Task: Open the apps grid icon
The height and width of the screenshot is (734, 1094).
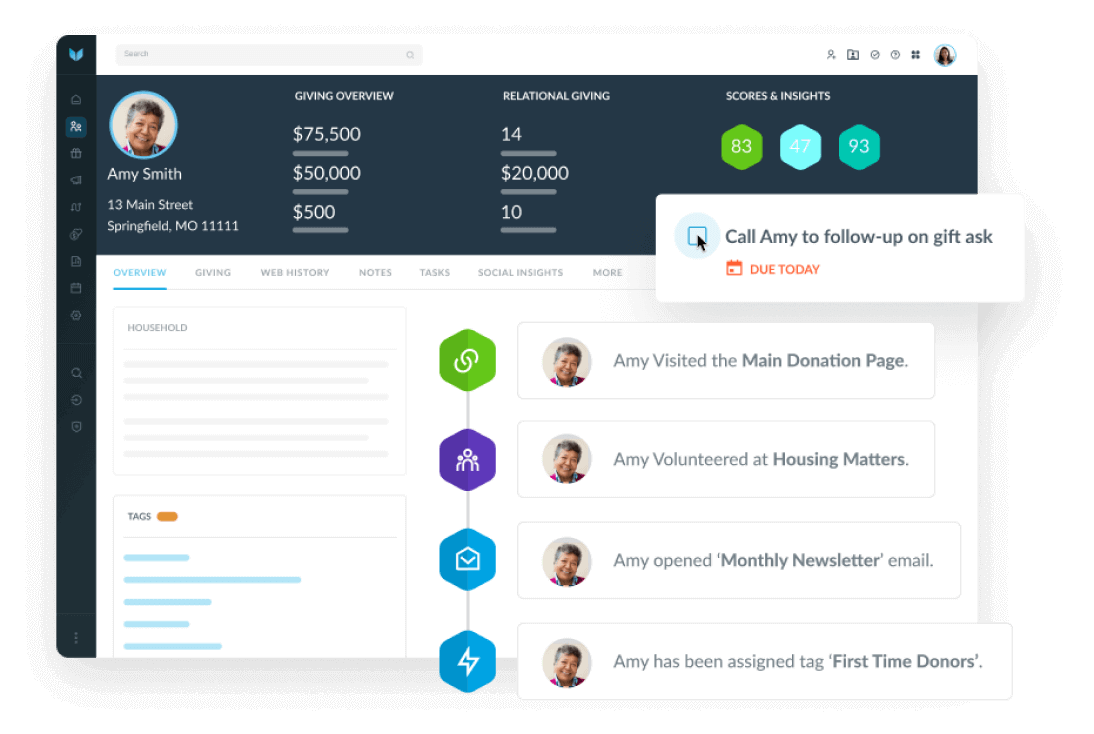Action: pos(915,55)
